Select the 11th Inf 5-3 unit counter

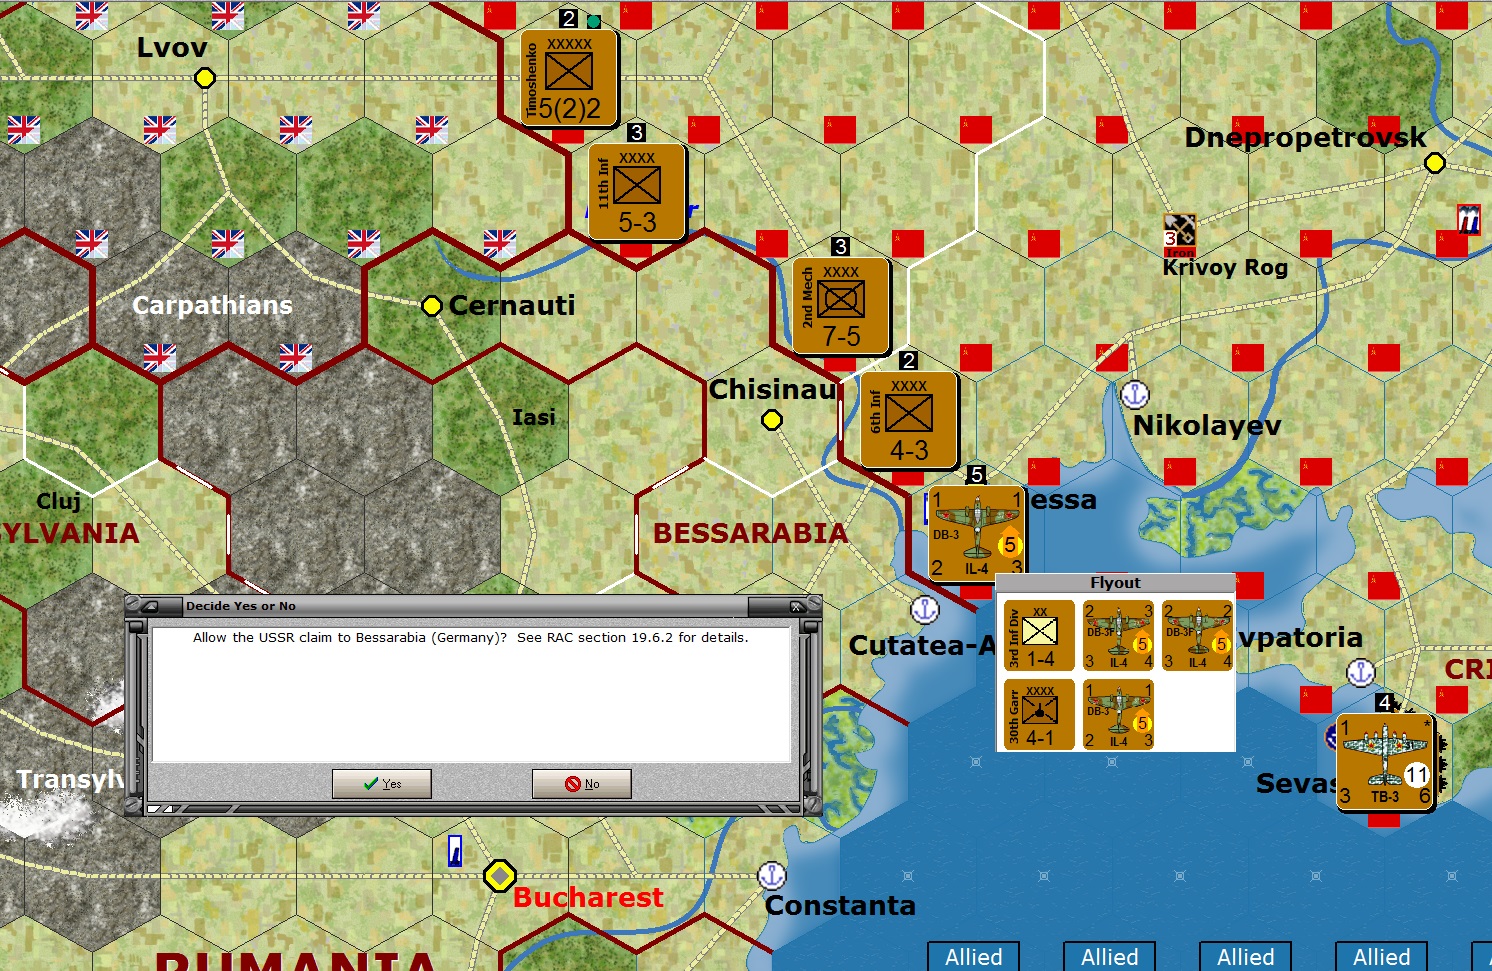(x=637, y=193)
